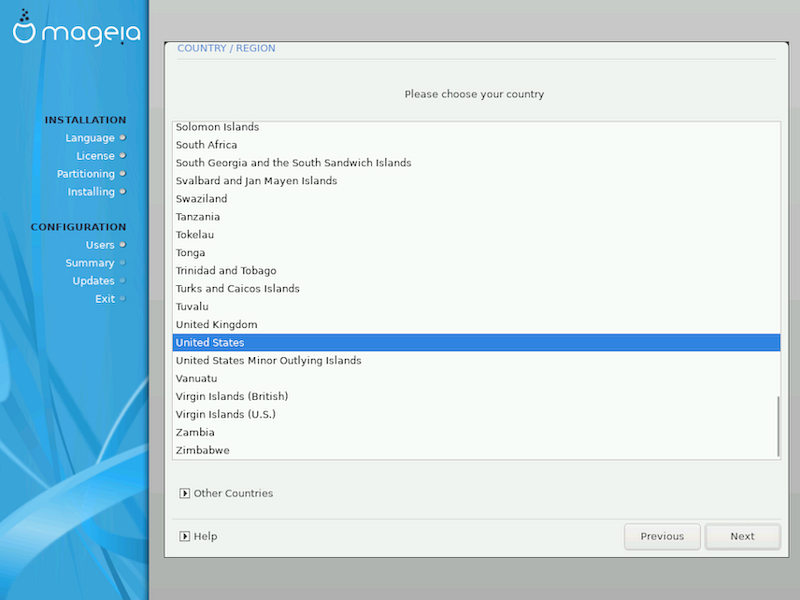Click the highlighted United States row
This screenshot has width=800, height=600.
tap(477, 342)
